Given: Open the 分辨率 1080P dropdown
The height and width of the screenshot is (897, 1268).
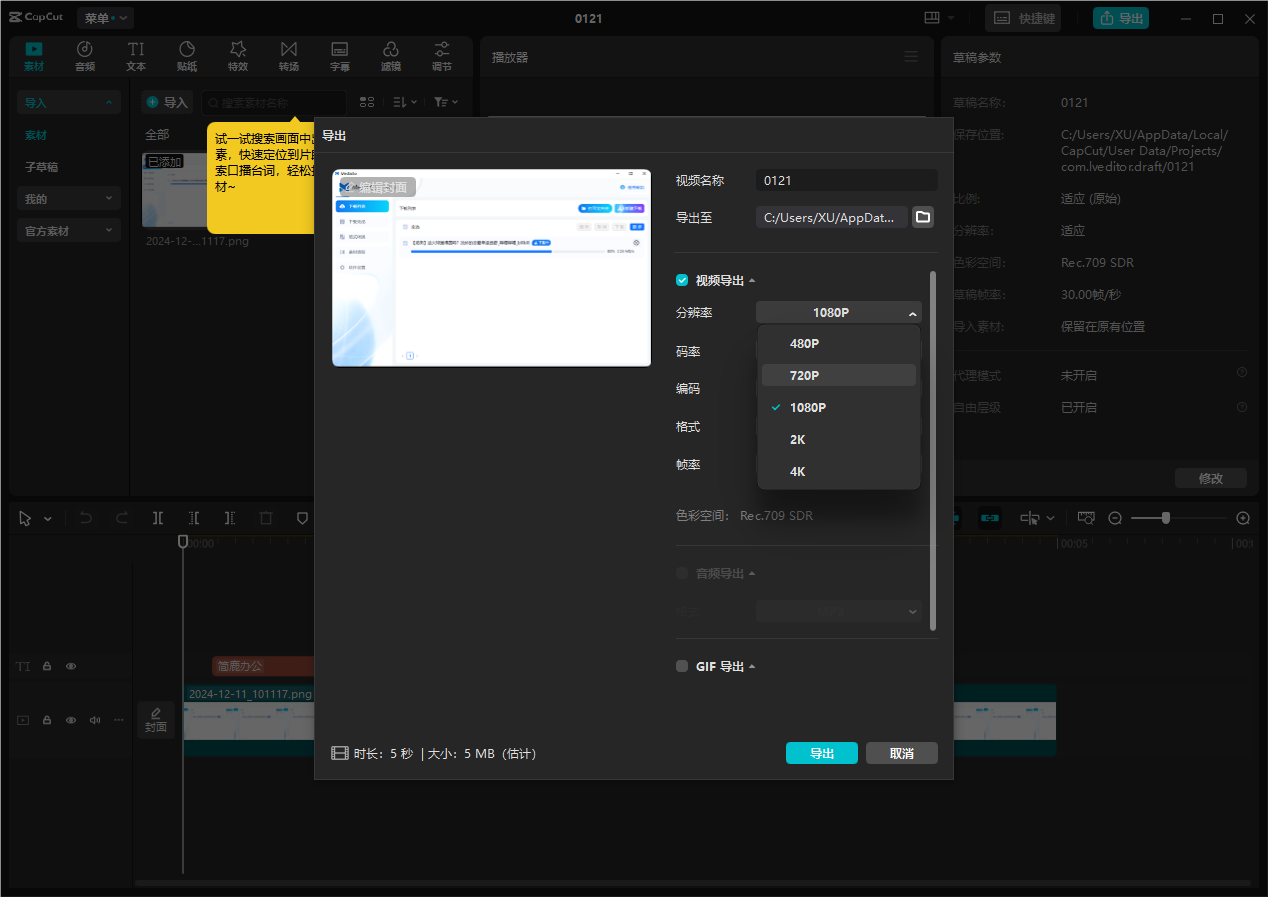Looking at the screenshot, I should pos(839,313).
